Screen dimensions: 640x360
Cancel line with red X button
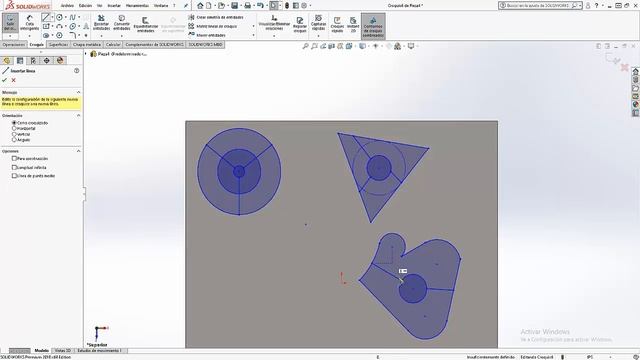pyautogui.click(x=13, y=80)
